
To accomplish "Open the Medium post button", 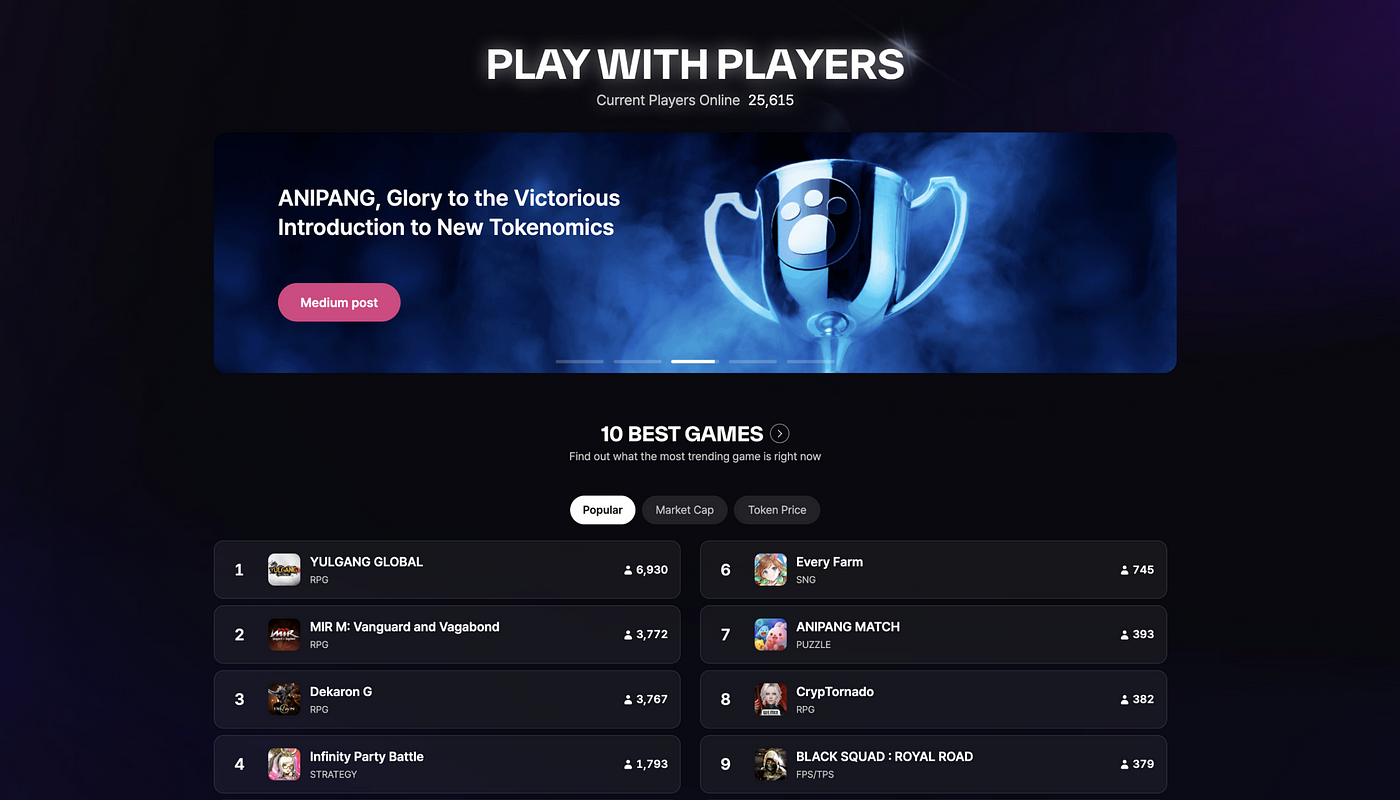I will pyautogui.click(x=339, y=303).
